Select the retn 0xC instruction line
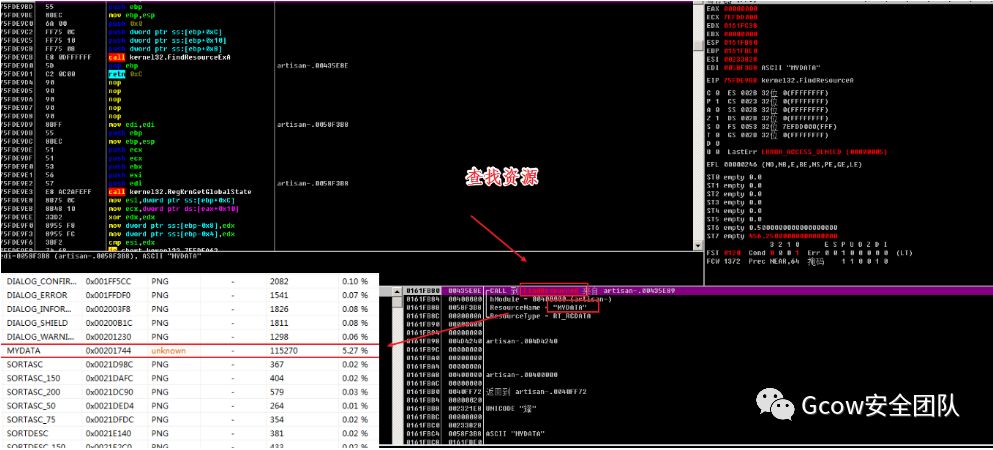This screenshot has height=450, width=993. point(126,73)
